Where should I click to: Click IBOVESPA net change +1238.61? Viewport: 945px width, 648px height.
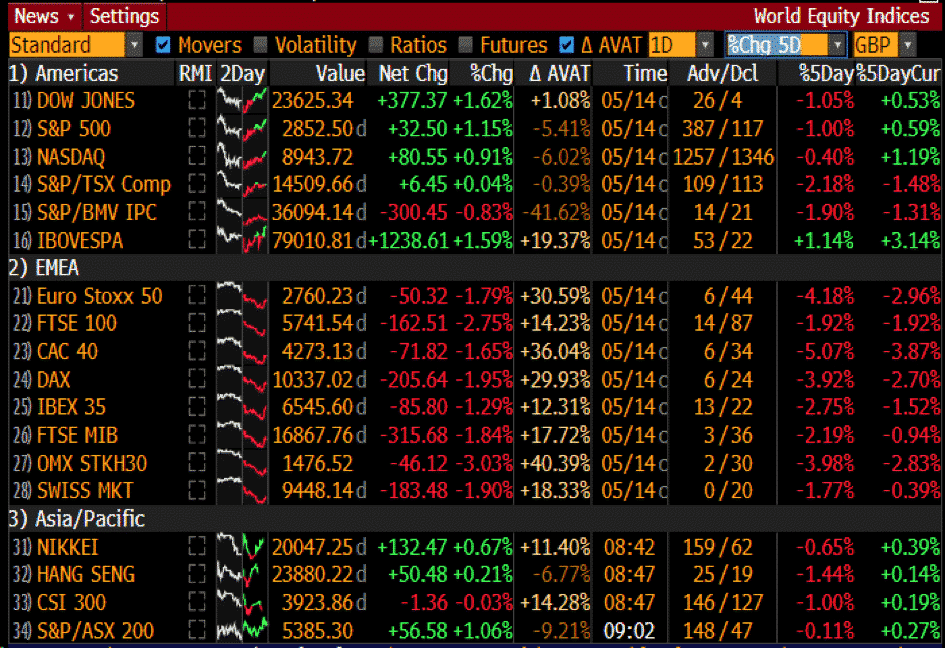(409, 240)
